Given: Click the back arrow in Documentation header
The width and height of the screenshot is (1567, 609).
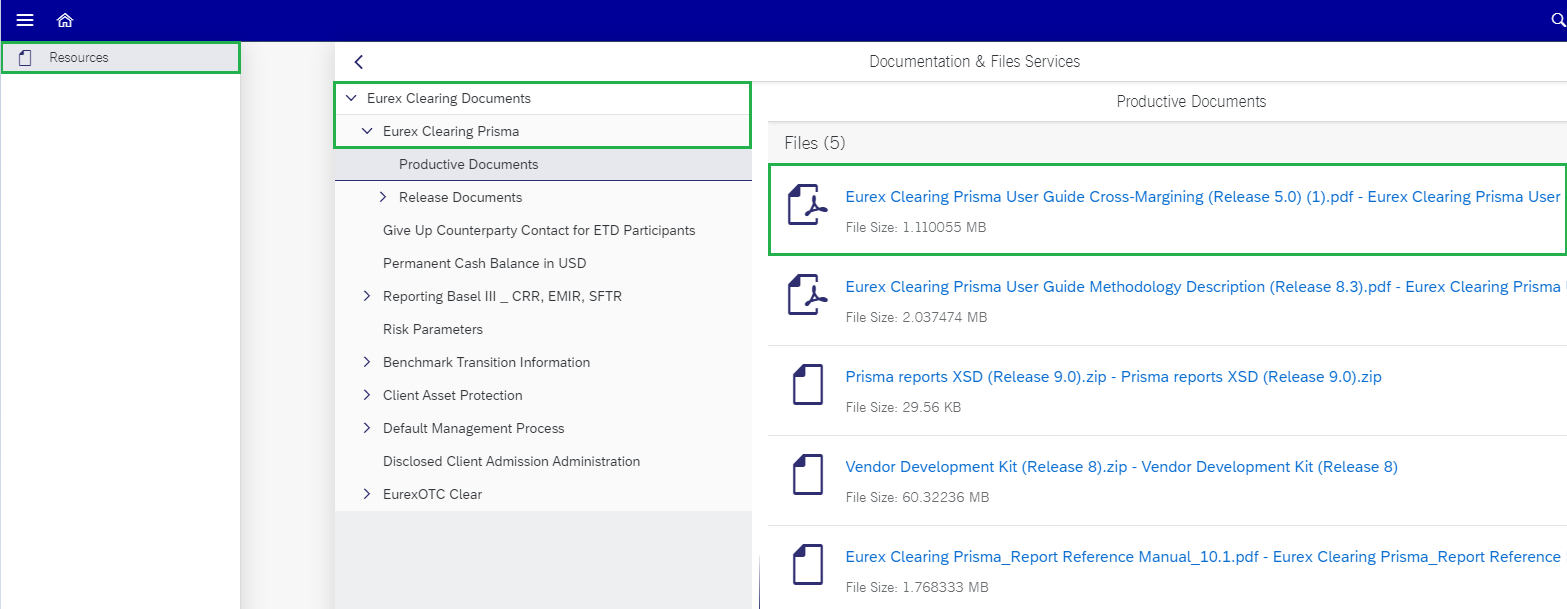Looking at the screenshot, I should coord(359,62).
